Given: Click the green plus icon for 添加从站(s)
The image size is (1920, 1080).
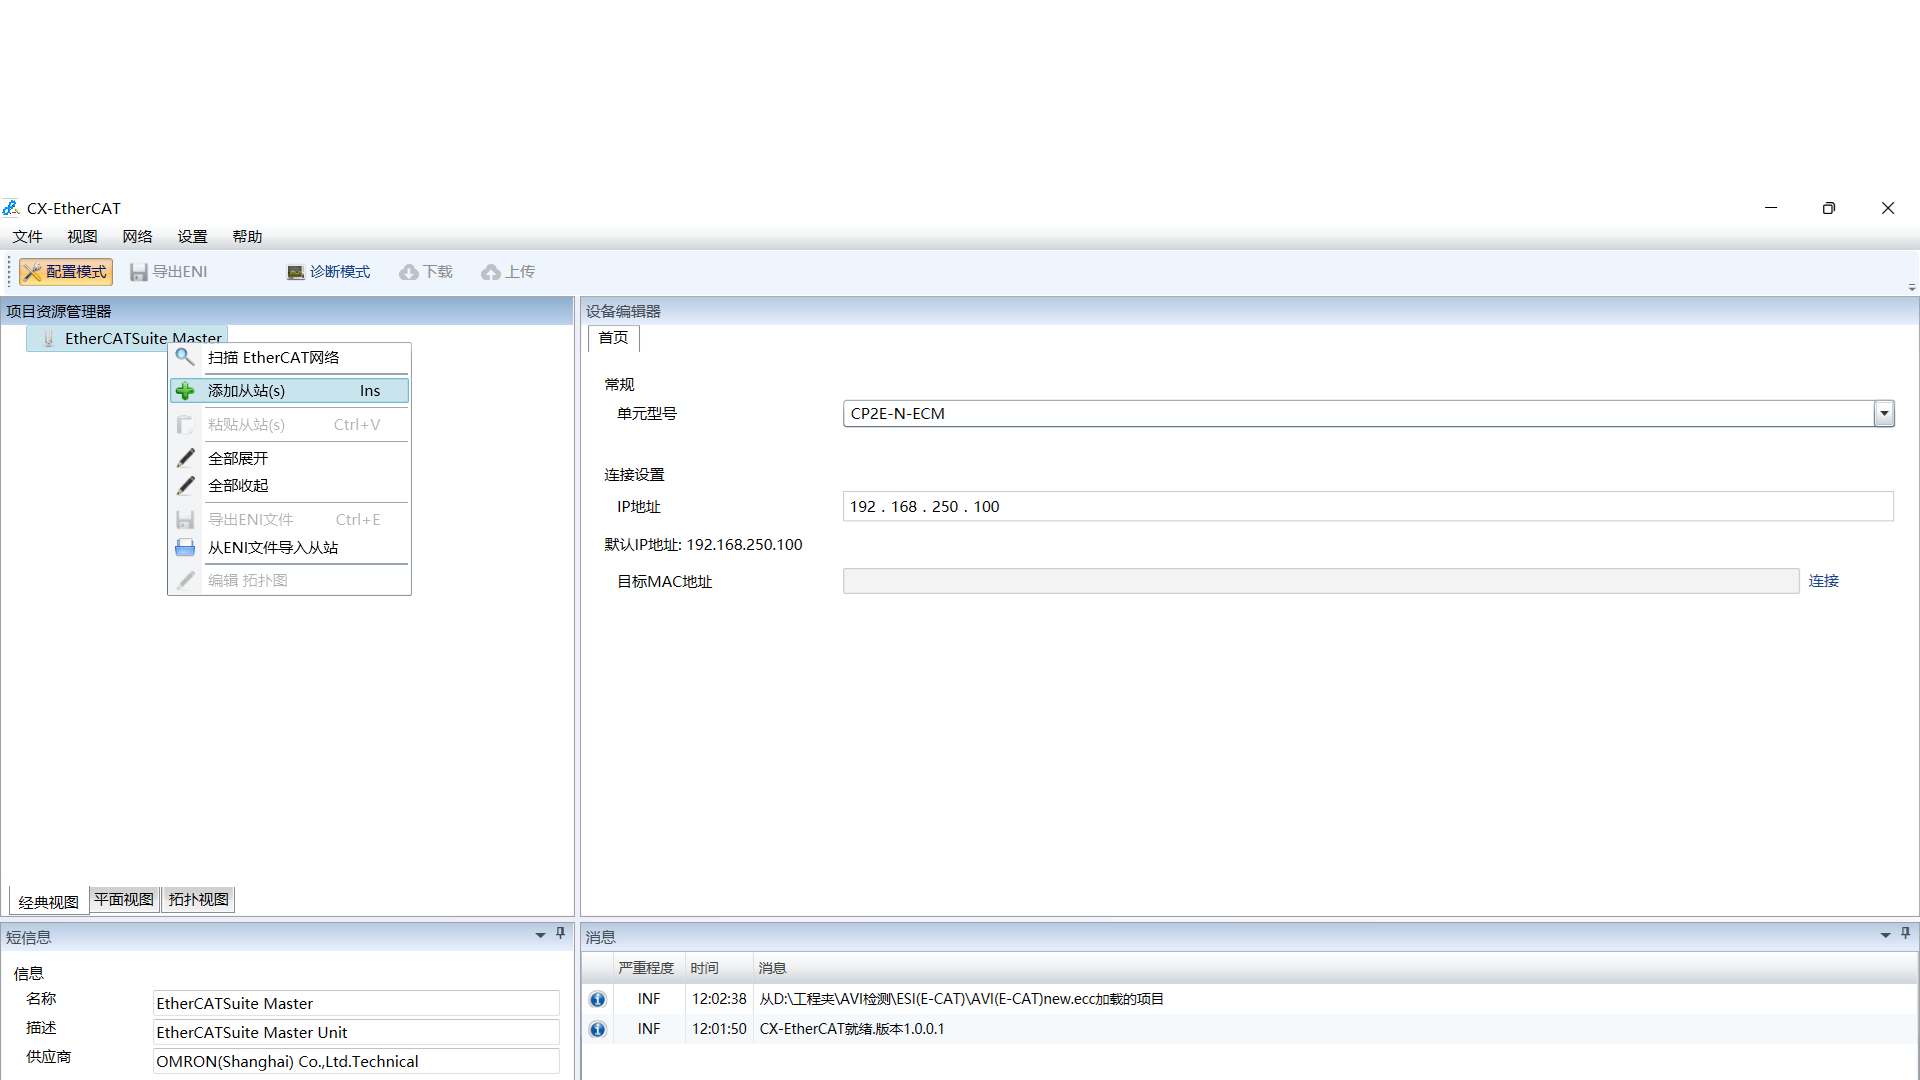Looking at the screenshot, I should (x=185, y=391).
